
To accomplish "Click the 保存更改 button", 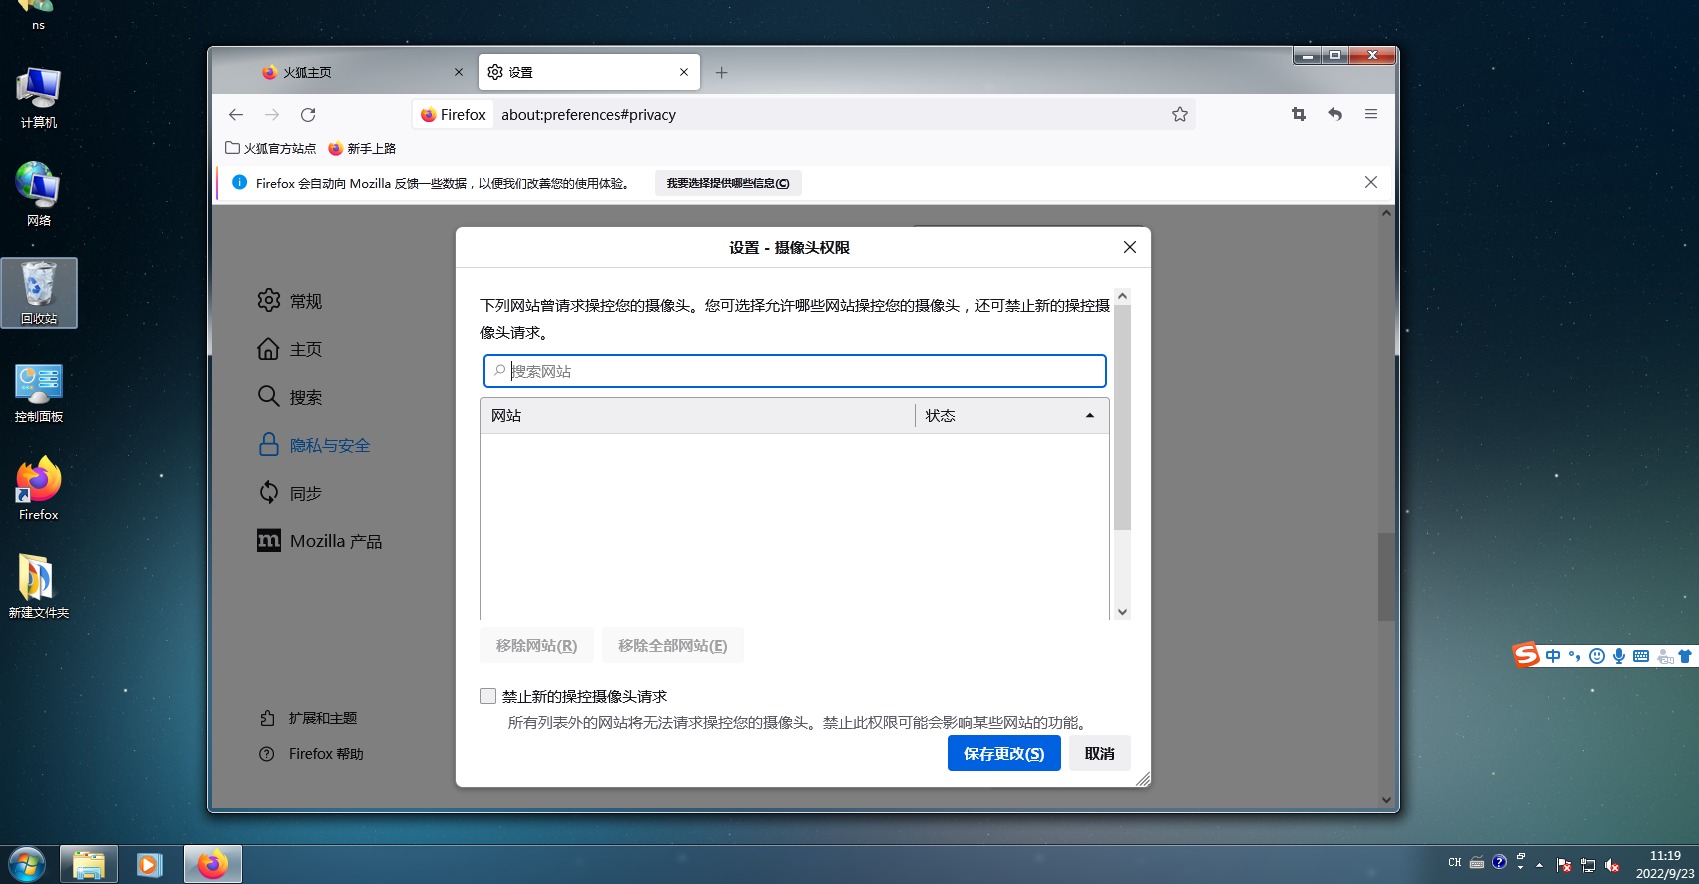I will pos(1003,754).
